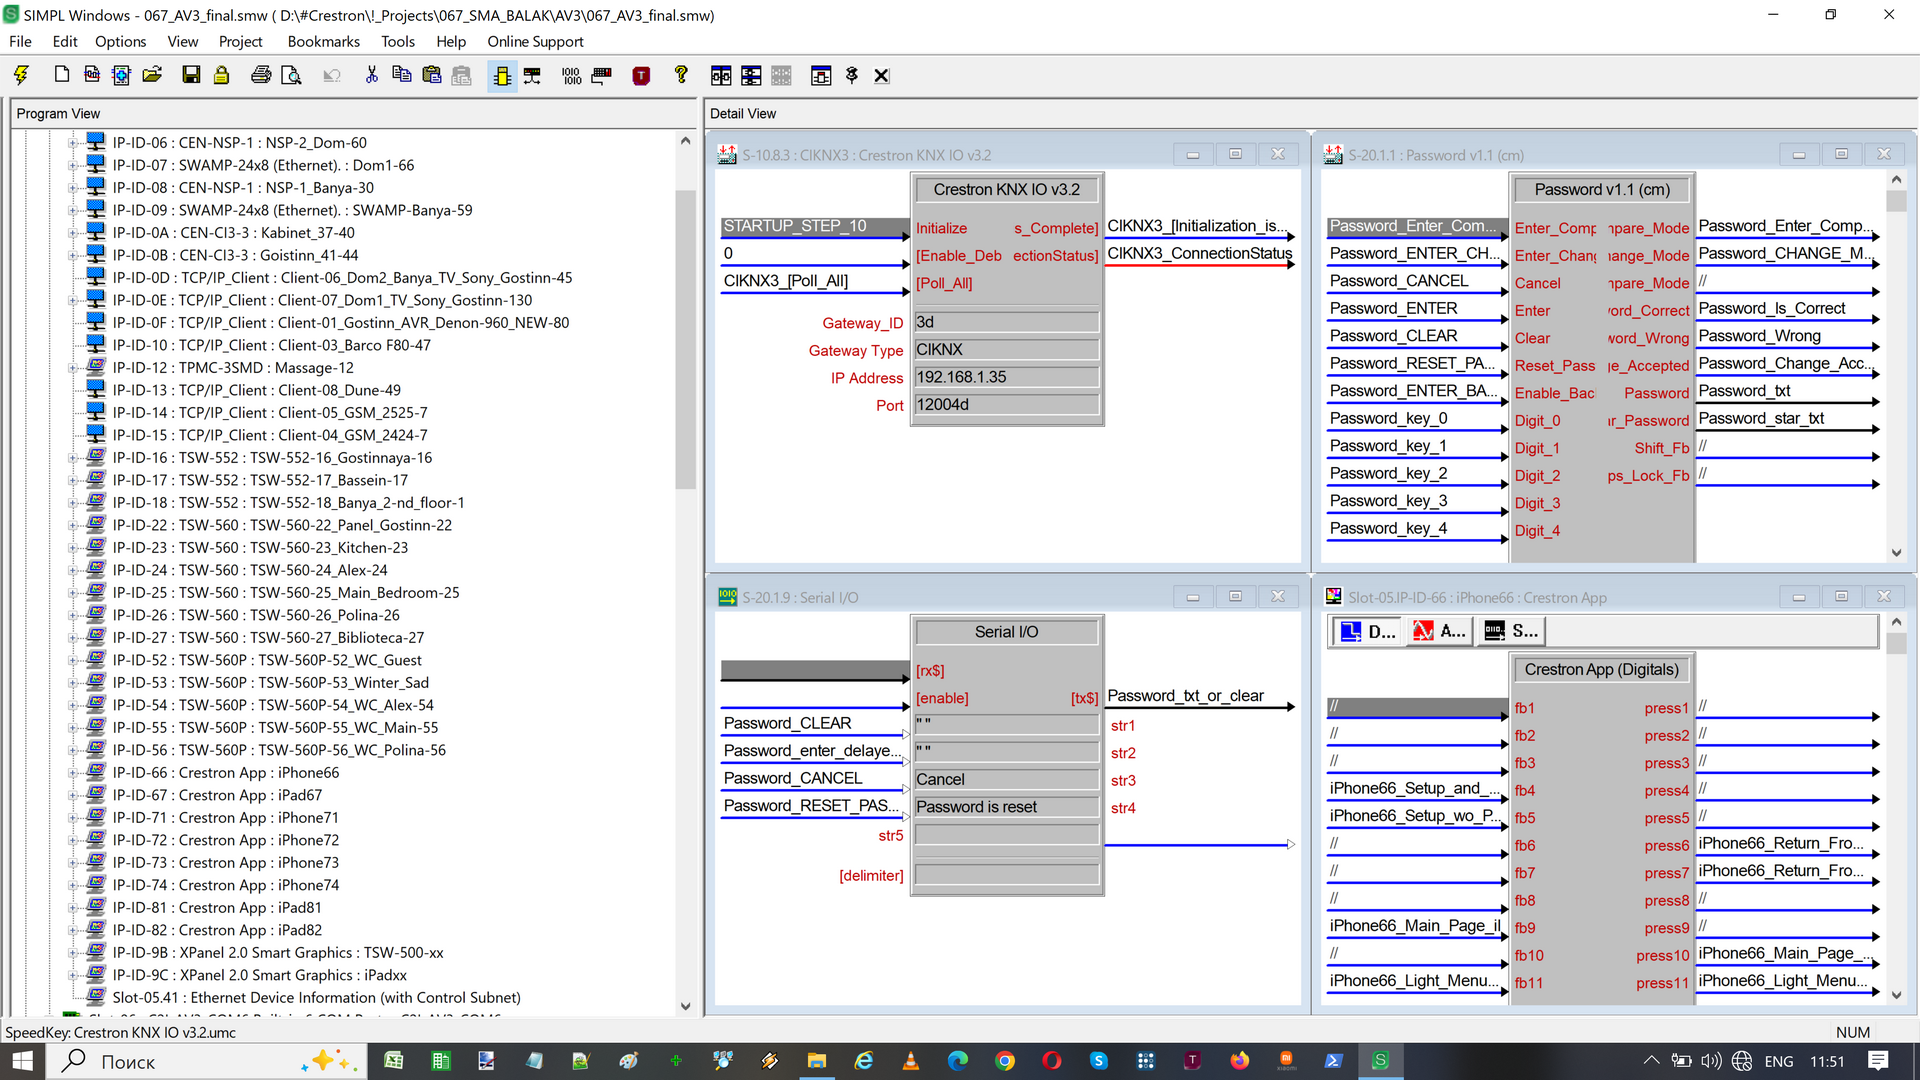Click the Password_txt_or_clear output signal
Image resolution: width=1920 pixels, height=1080 pixels.
point(1185,695)
